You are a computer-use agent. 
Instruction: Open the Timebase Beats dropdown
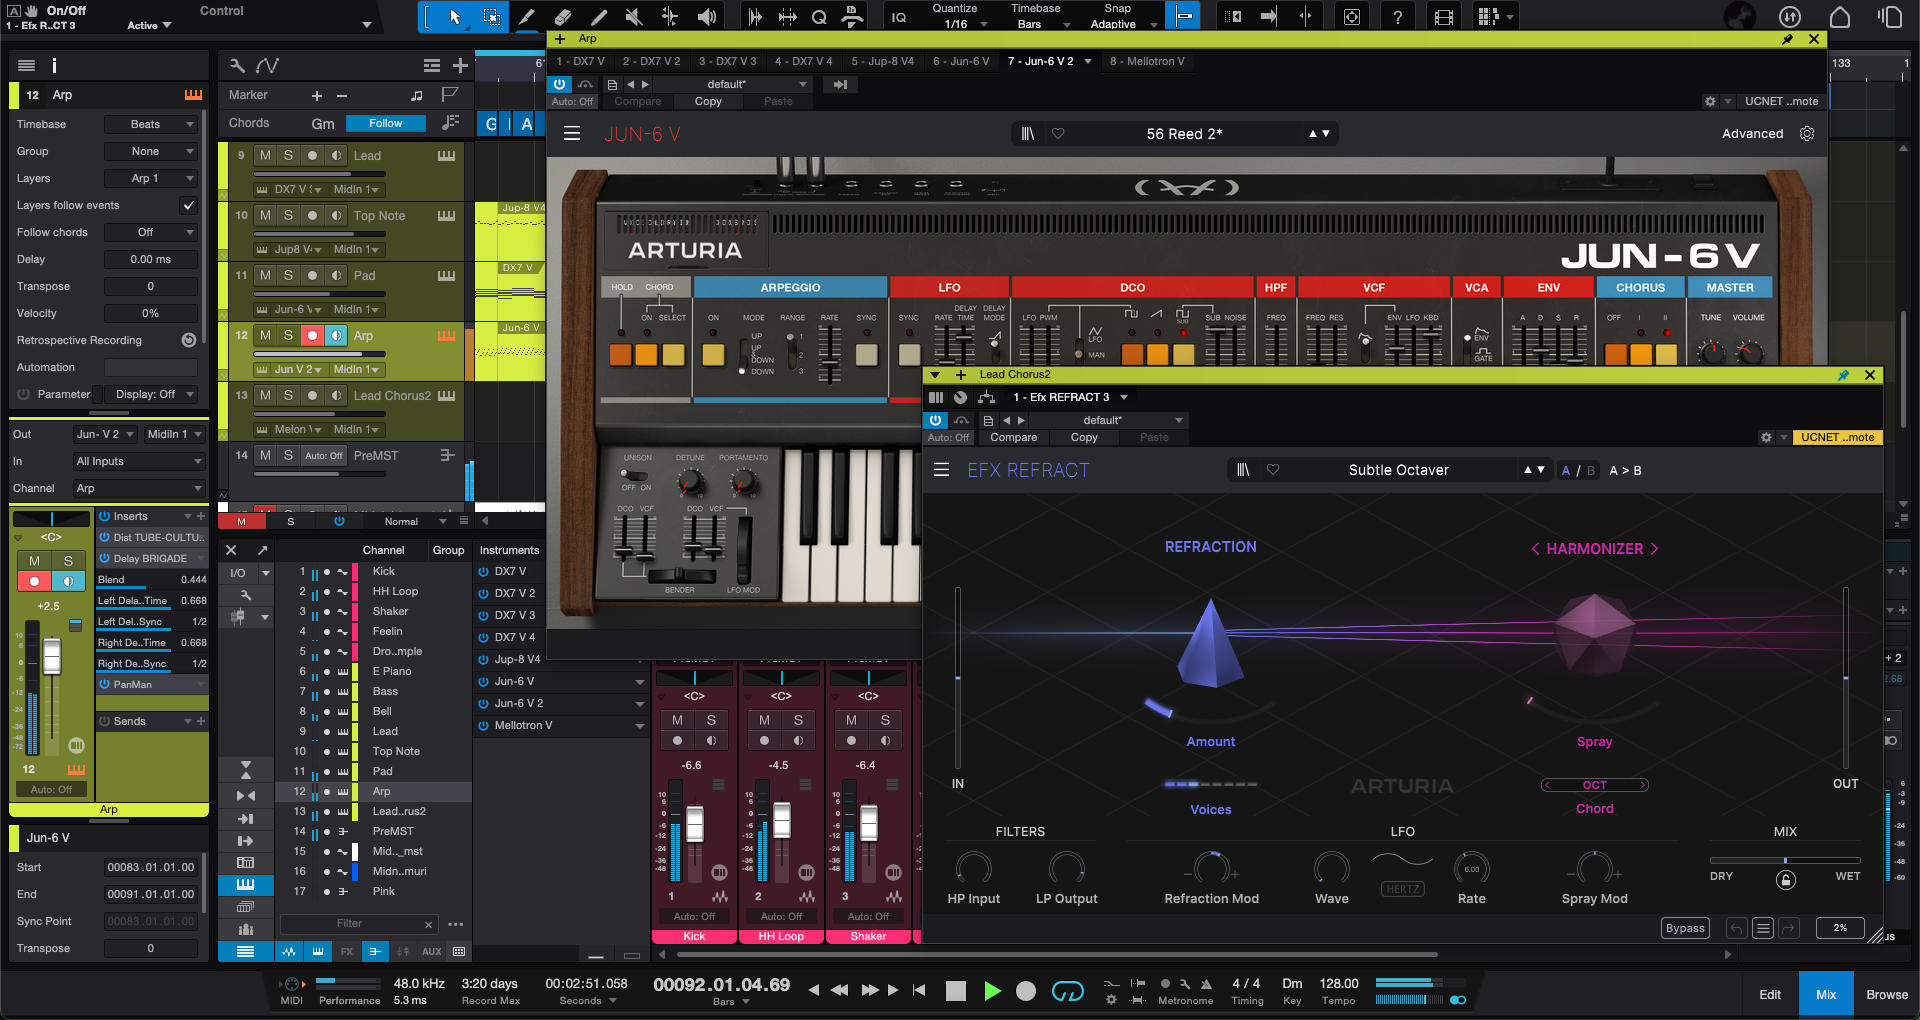tap(151, 124)
